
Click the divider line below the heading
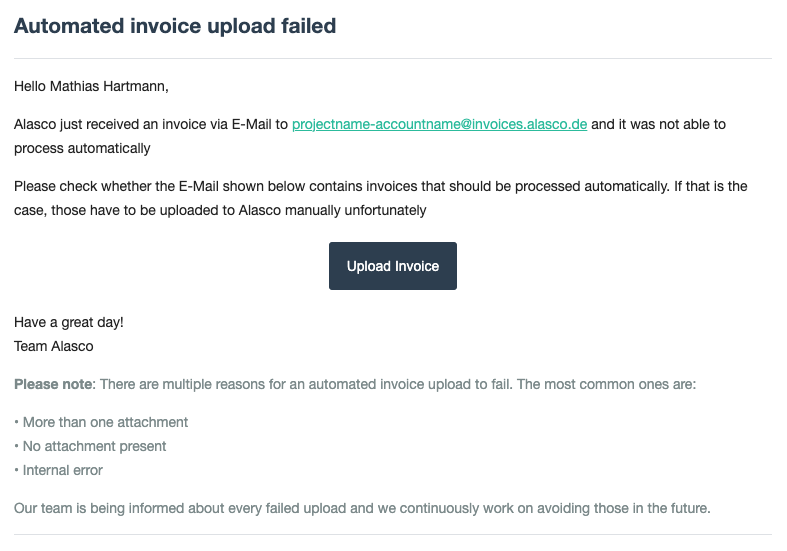click(x=392, y=59)
